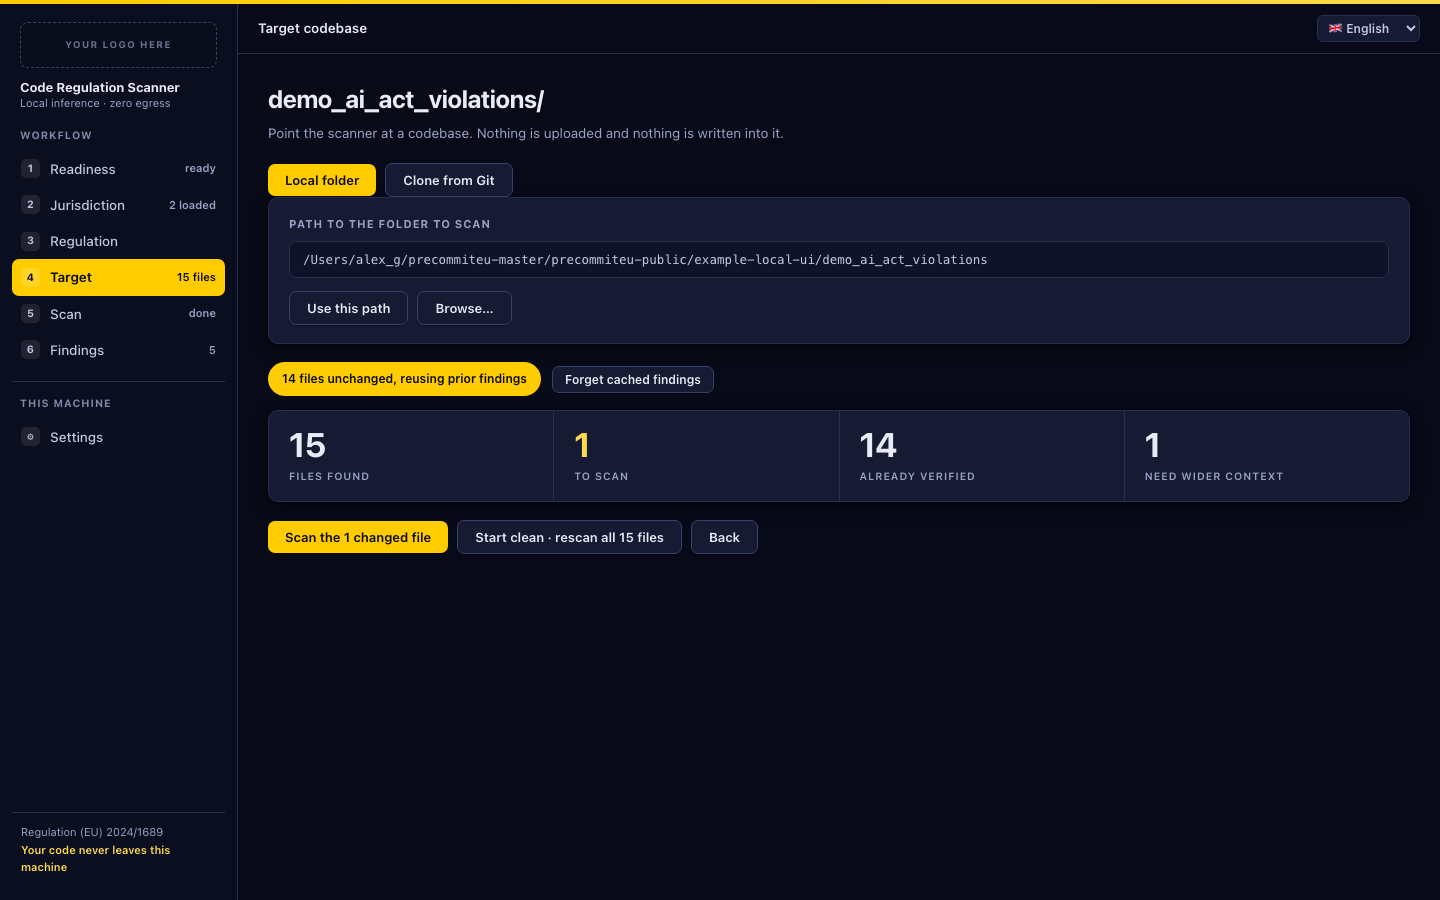Open the Regulation workflow step
This screenshot has width=1440, height=900.
point(118,241)
